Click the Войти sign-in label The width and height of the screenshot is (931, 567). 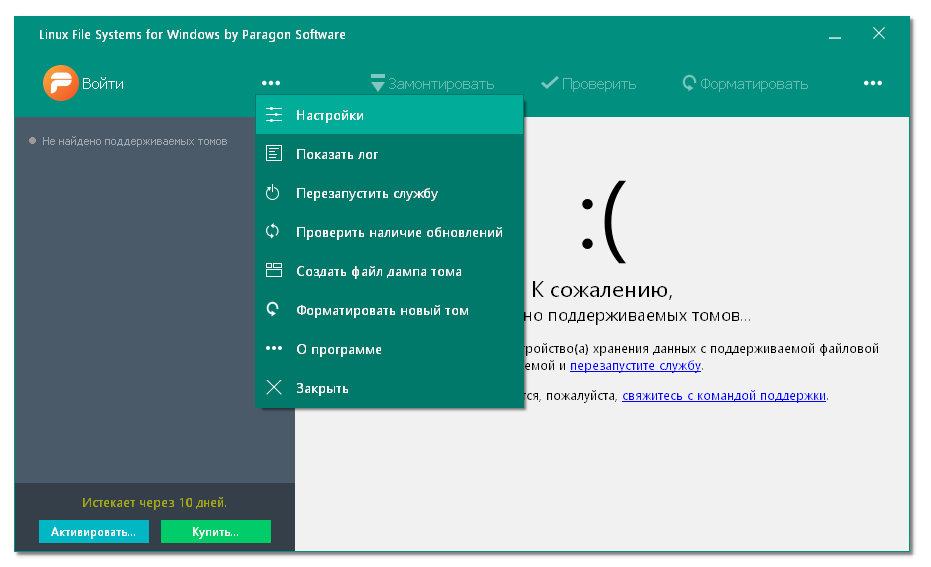point(103,84)
